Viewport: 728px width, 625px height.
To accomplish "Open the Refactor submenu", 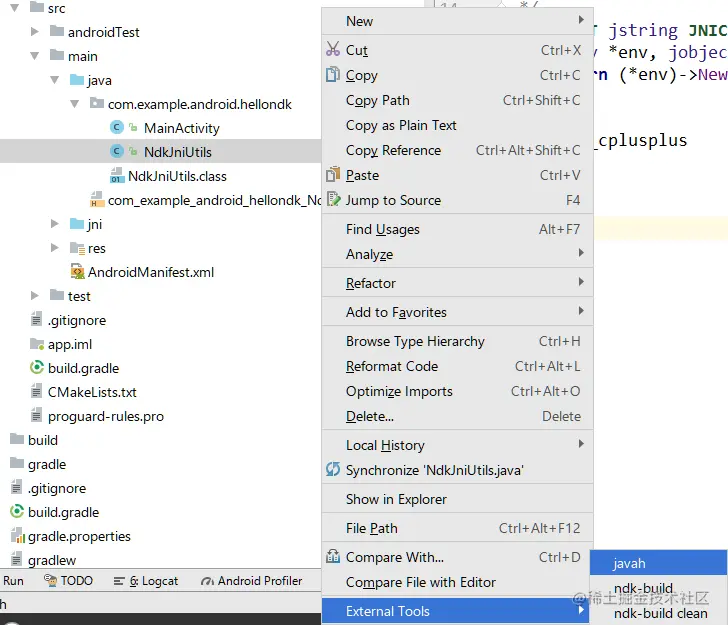I will point(457,283).
